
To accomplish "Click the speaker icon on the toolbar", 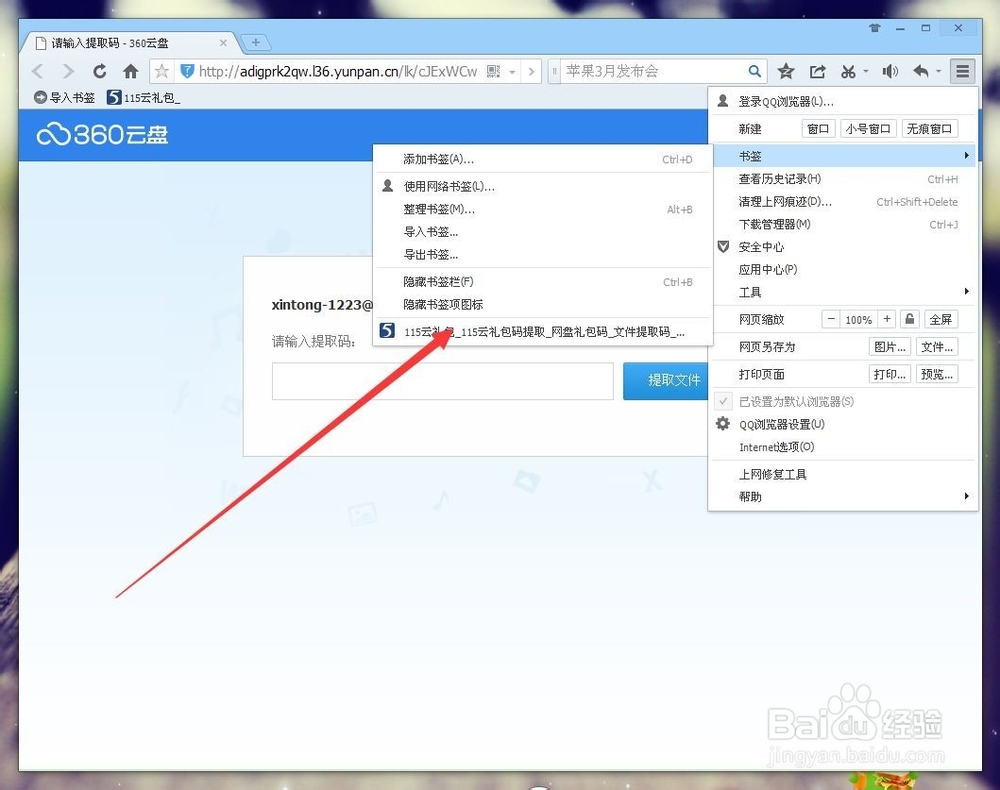I will 889,71.
